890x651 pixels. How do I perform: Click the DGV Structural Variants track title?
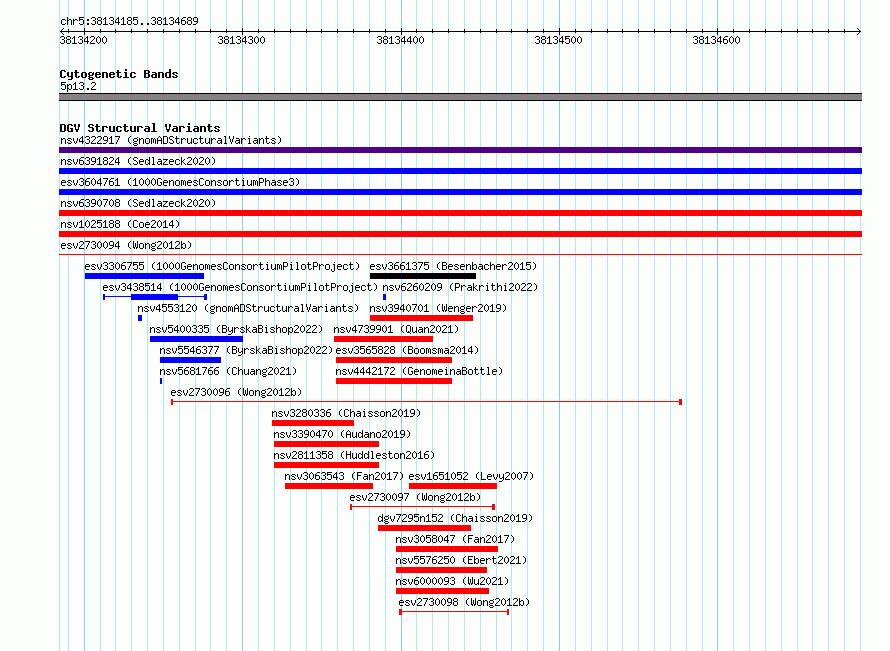pos(140,128)
